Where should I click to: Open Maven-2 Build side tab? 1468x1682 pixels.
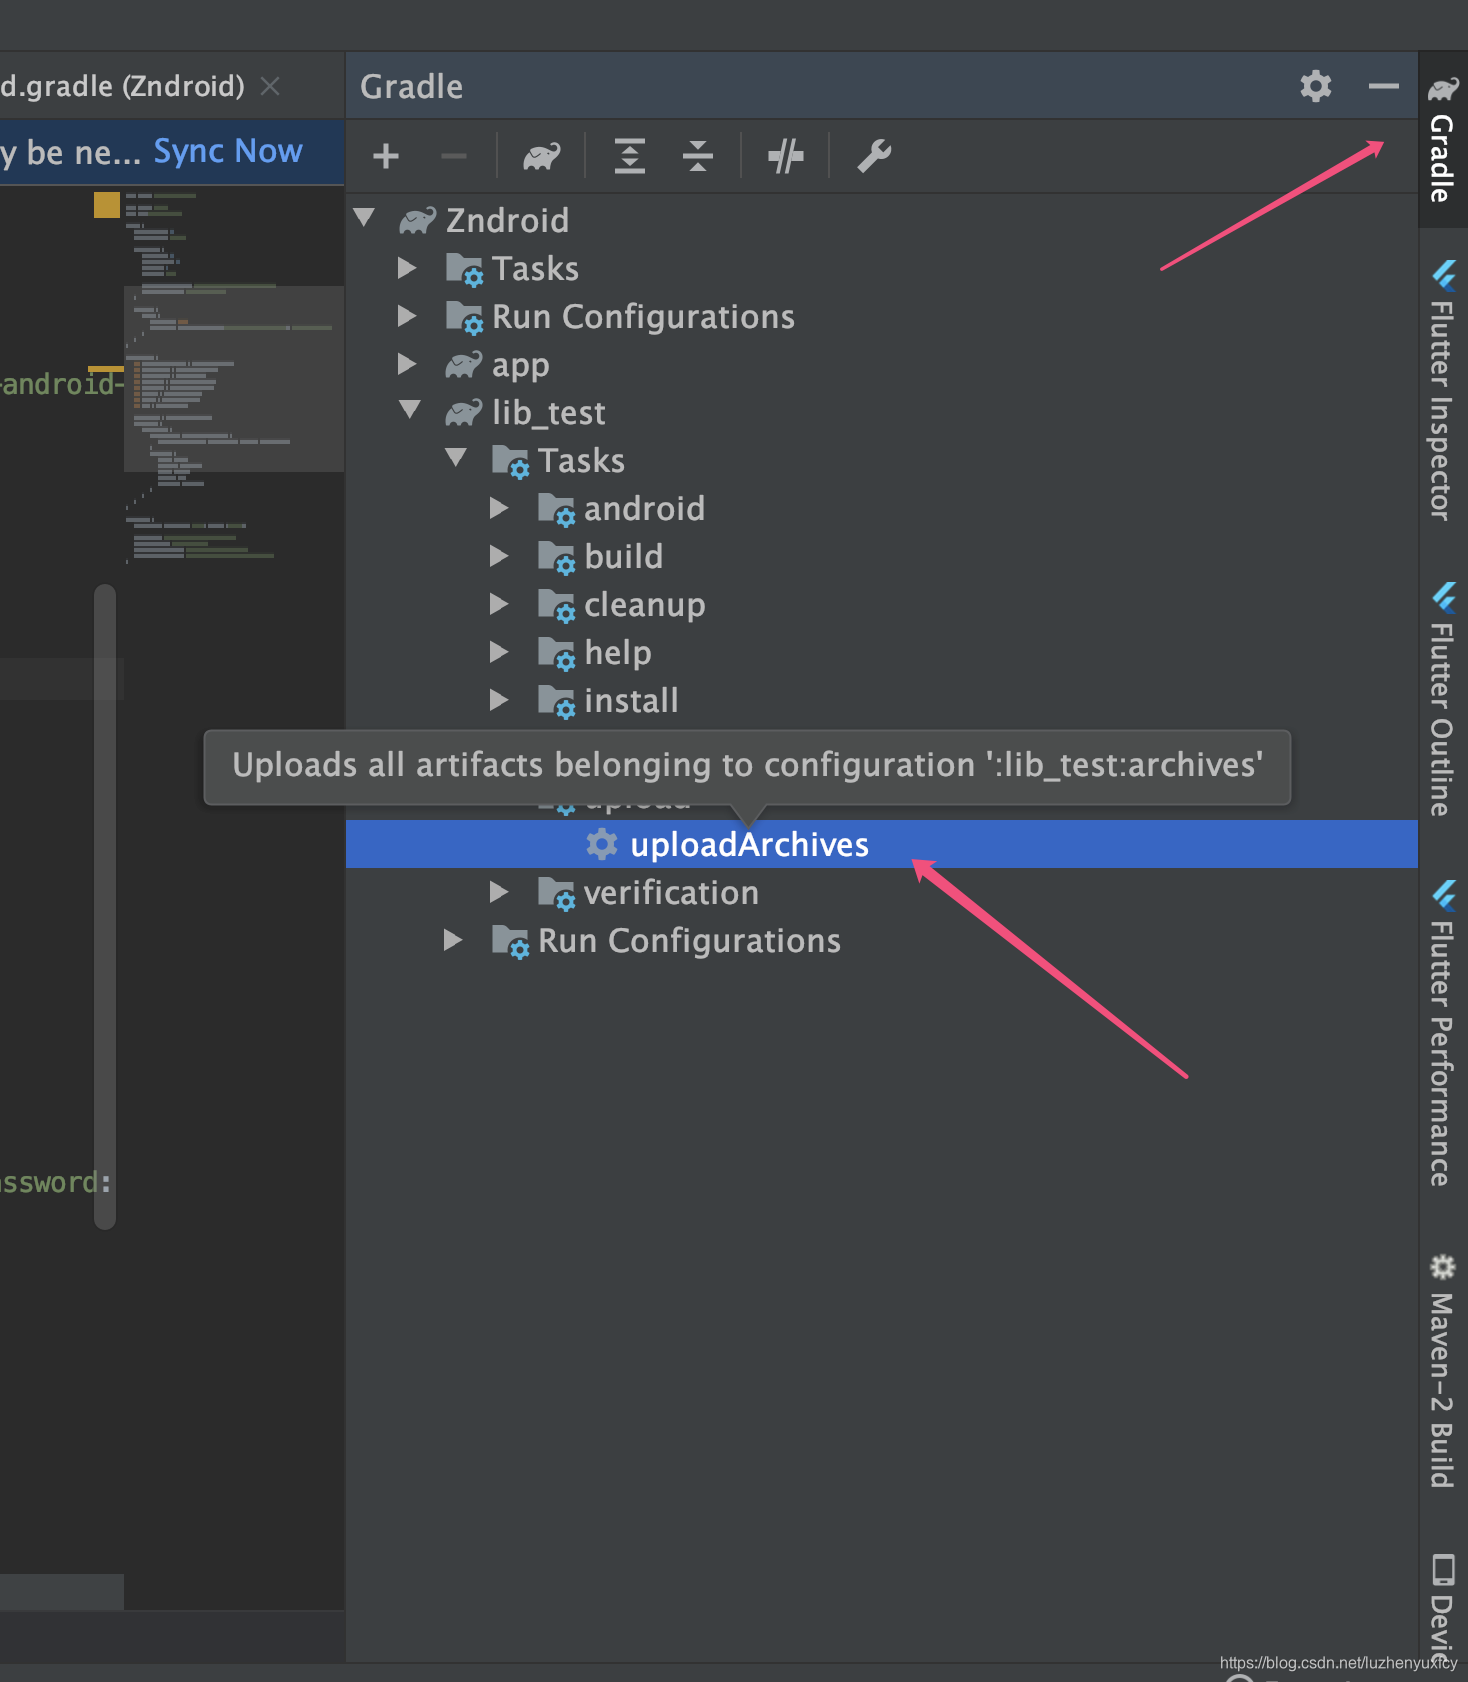tap(1442, 1370)
